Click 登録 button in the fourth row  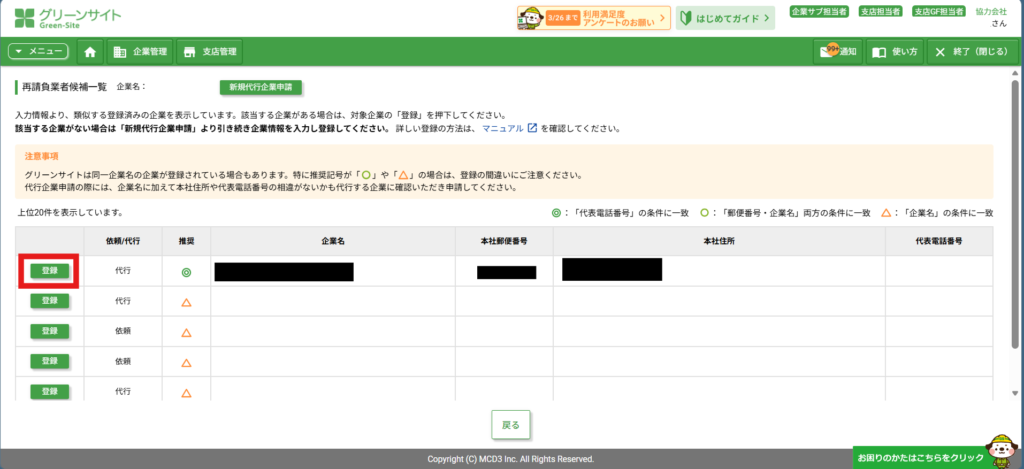(x=49, y=361)
